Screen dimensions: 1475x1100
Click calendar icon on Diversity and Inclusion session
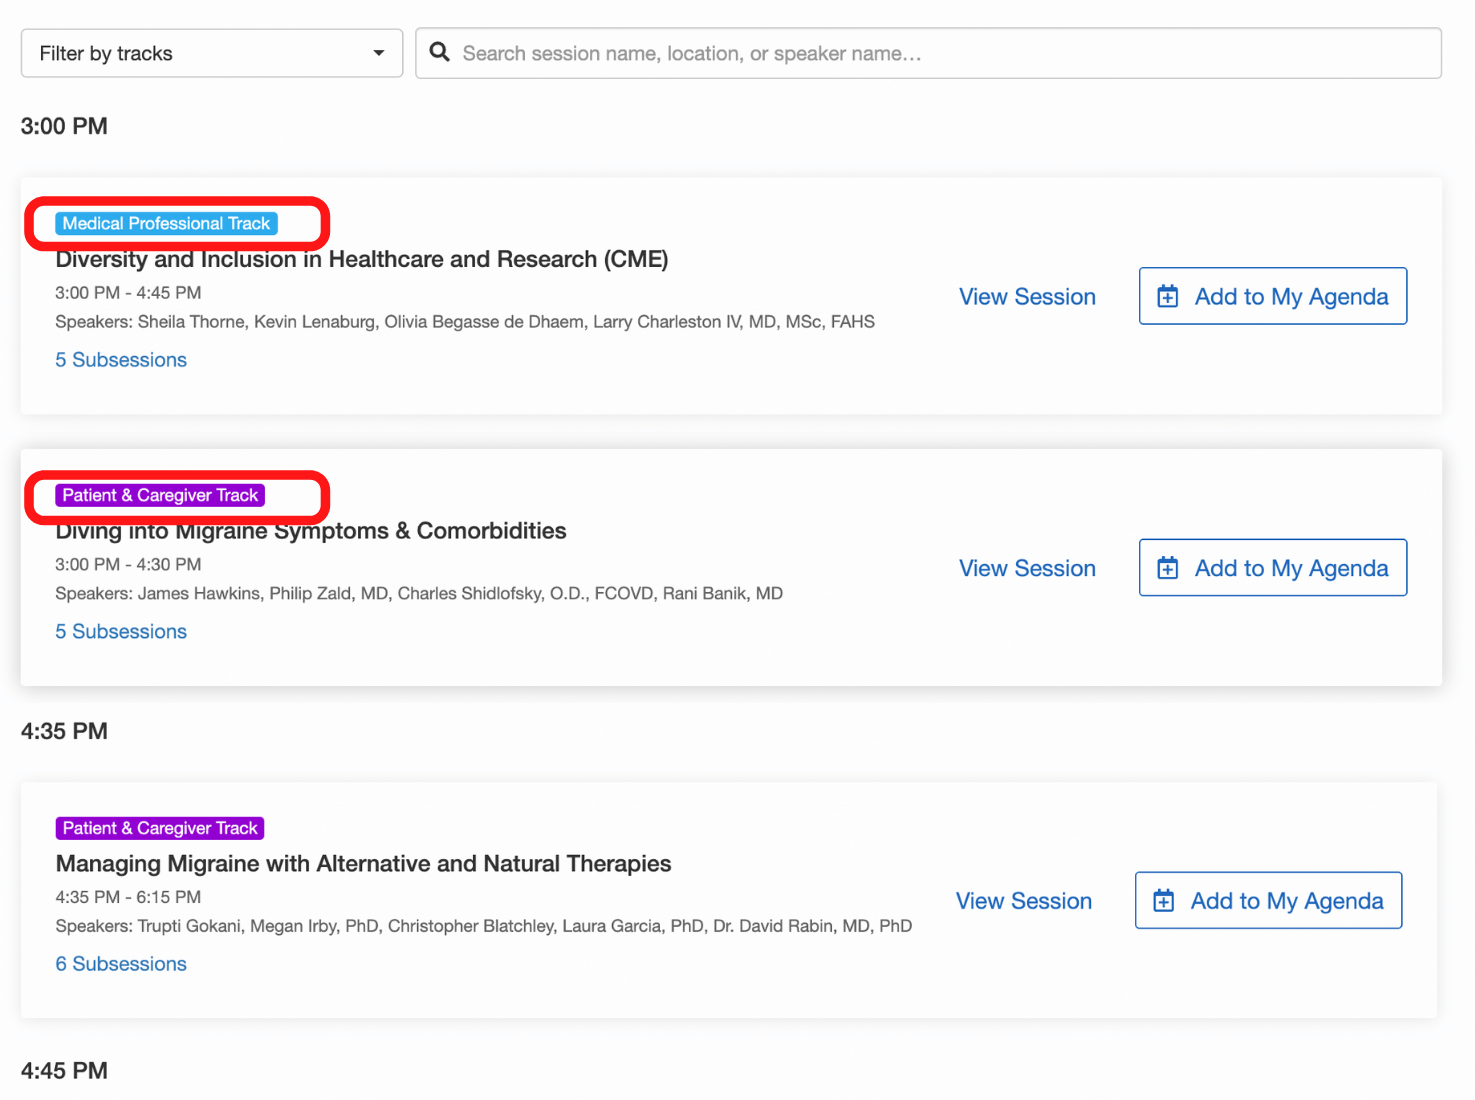(x=1167, y=297)
